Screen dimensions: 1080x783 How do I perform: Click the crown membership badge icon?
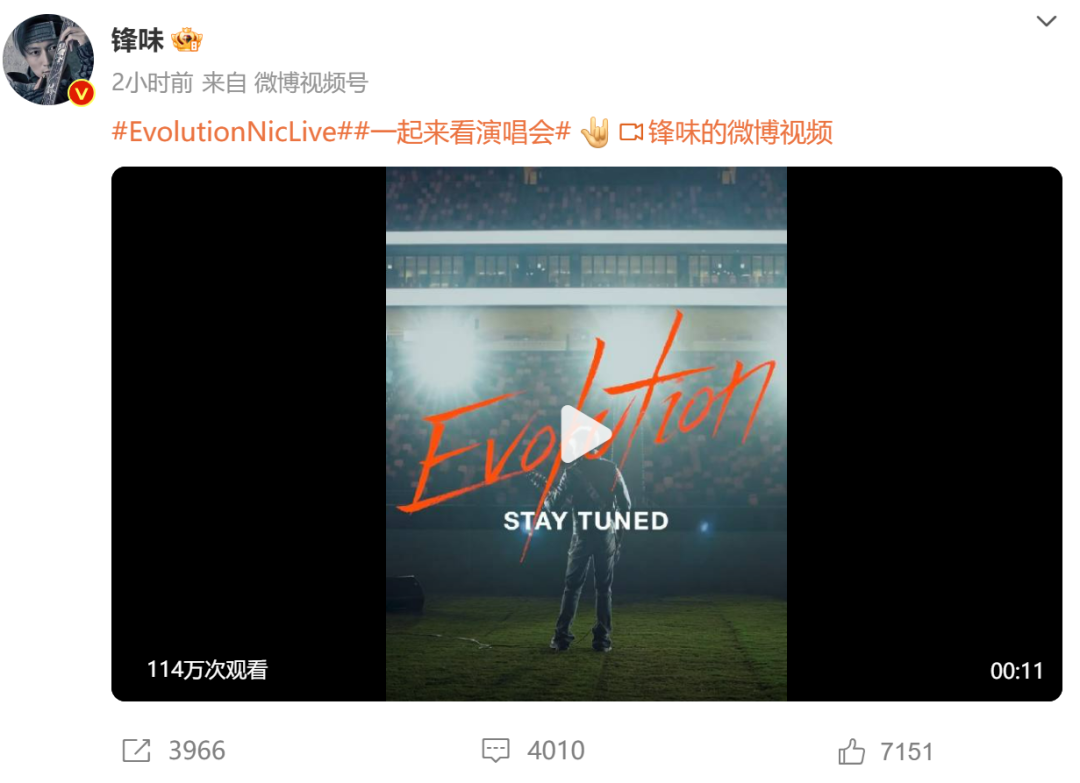pyautogui.click(x=187, y=40)
